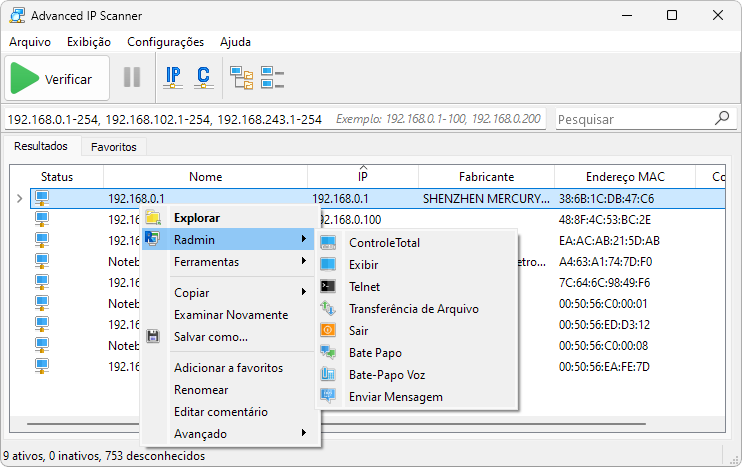
Task: Open the Copiar submenu
Action: (191, 292)
